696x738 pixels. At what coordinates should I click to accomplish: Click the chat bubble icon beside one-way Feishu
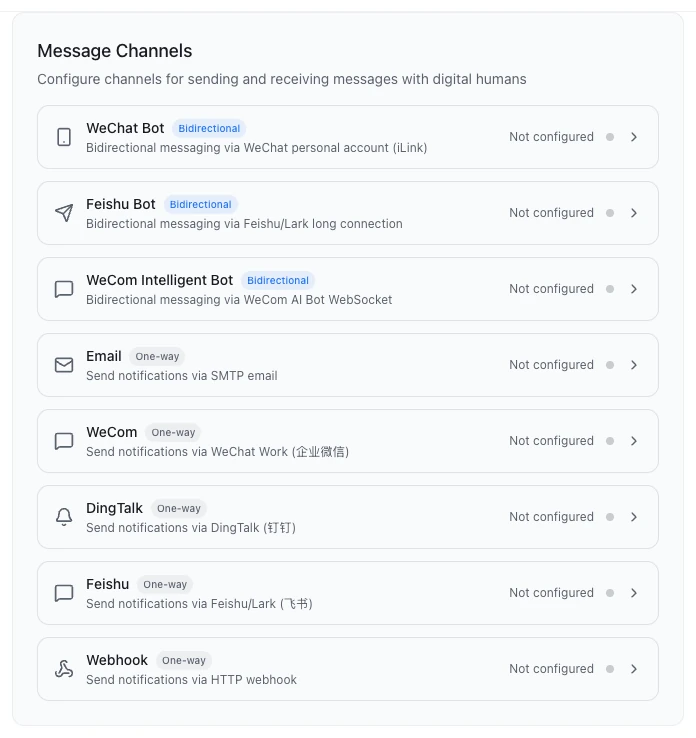(64, 593)
